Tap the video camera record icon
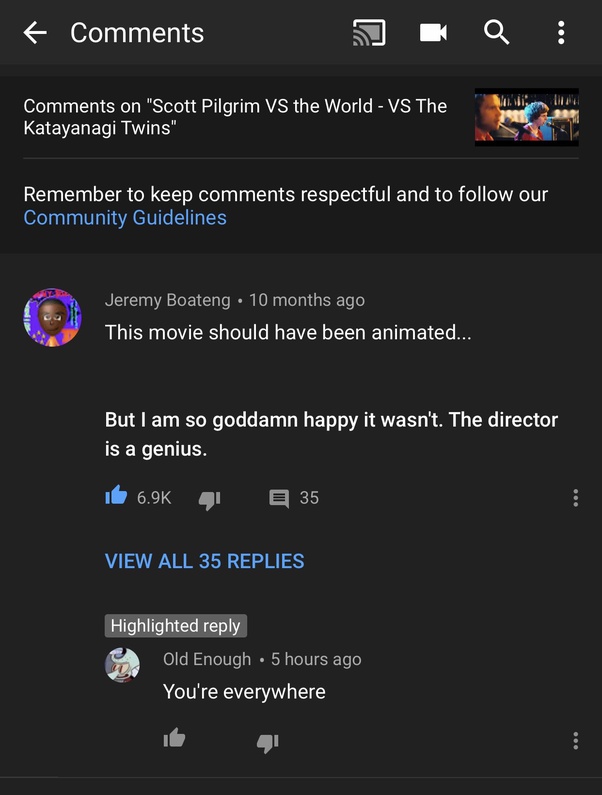This screenshot has height=795, width=602. tap(433, 33)
